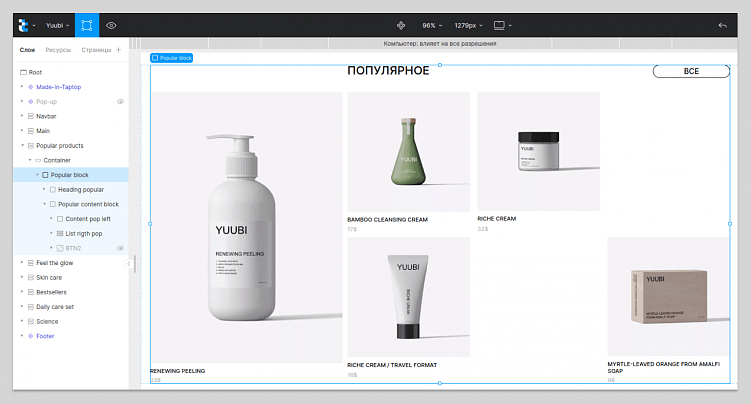
Task: Click the Heading popular square icon
Action: pyautogui.click(x=53, y=190)
